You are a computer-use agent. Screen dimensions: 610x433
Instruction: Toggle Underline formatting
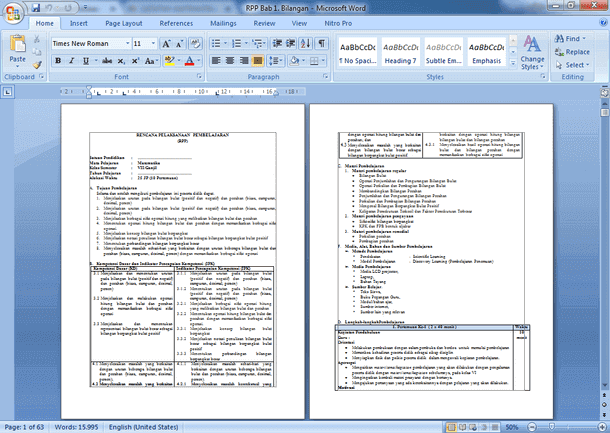[x=86, y=61]
